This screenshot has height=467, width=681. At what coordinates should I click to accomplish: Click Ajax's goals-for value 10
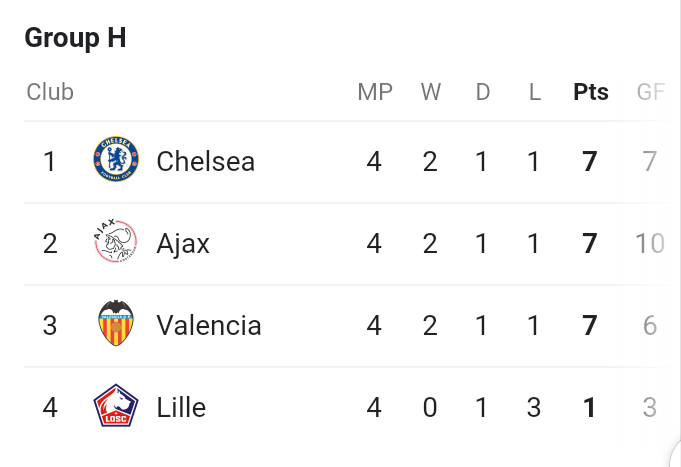(x=650, y=243)
